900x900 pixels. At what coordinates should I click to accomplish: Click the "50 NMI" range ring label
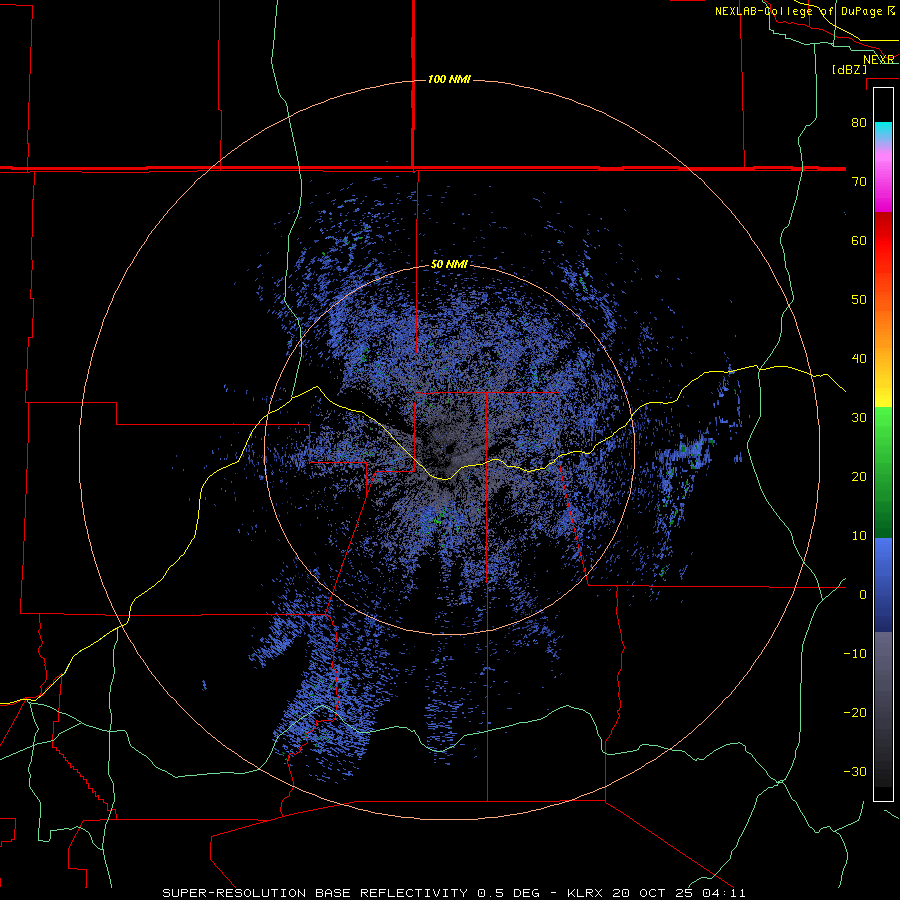pyautogui.click(x=449, y=265)
